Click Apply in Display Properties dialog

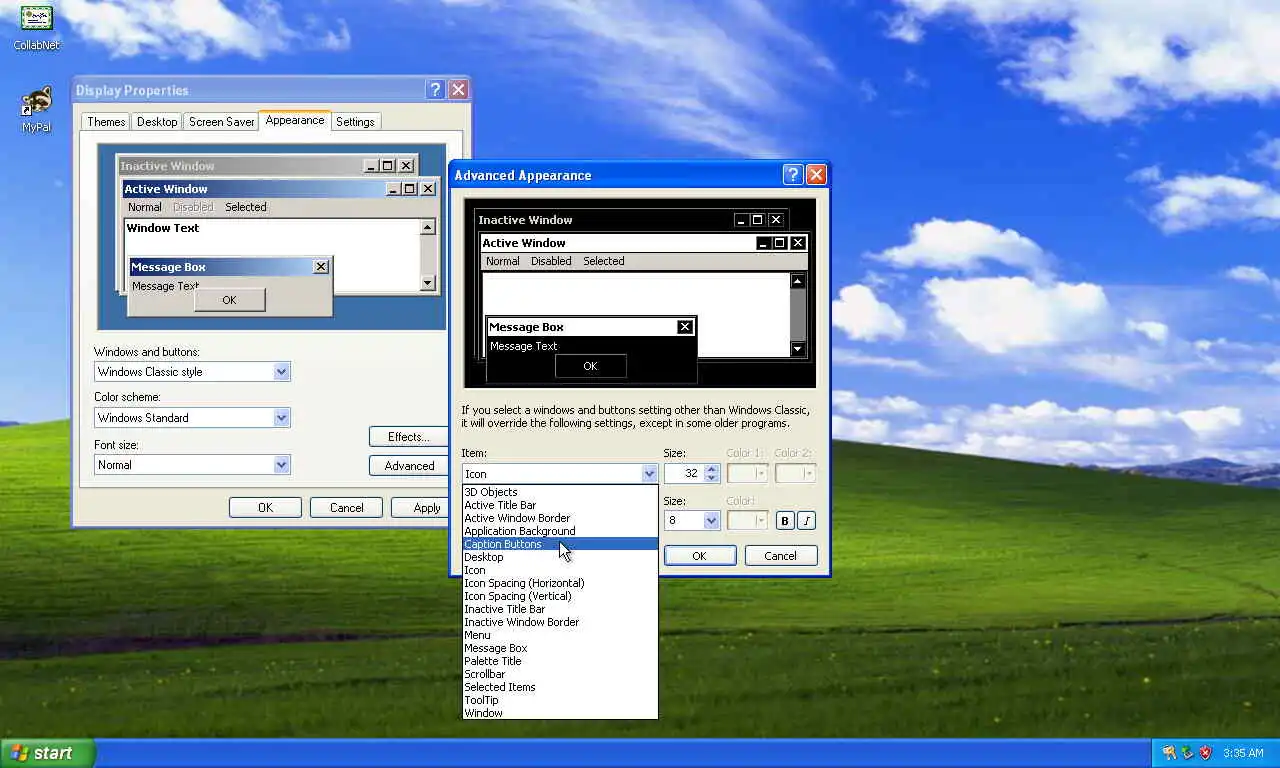click(418, 508)
